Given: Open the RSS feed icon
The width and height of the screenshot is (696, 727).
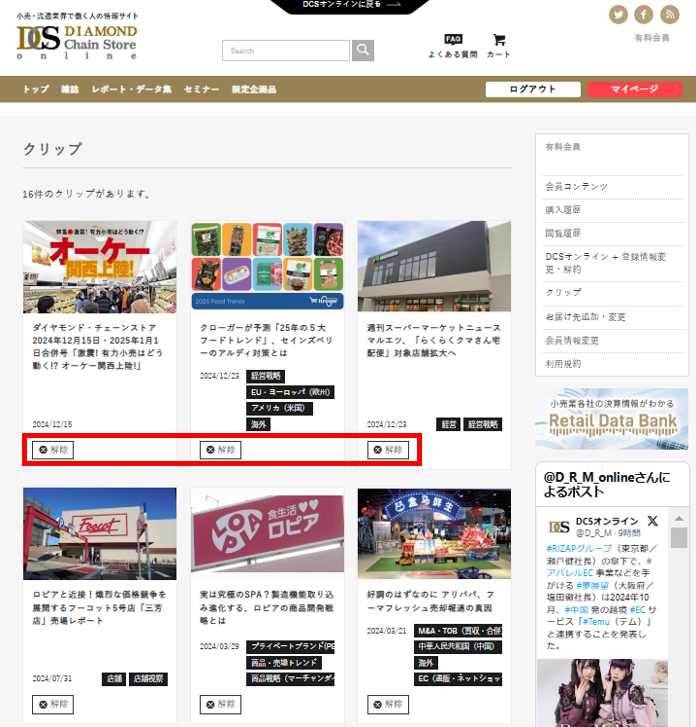Looking at the screenshot, I should (669, 14).
